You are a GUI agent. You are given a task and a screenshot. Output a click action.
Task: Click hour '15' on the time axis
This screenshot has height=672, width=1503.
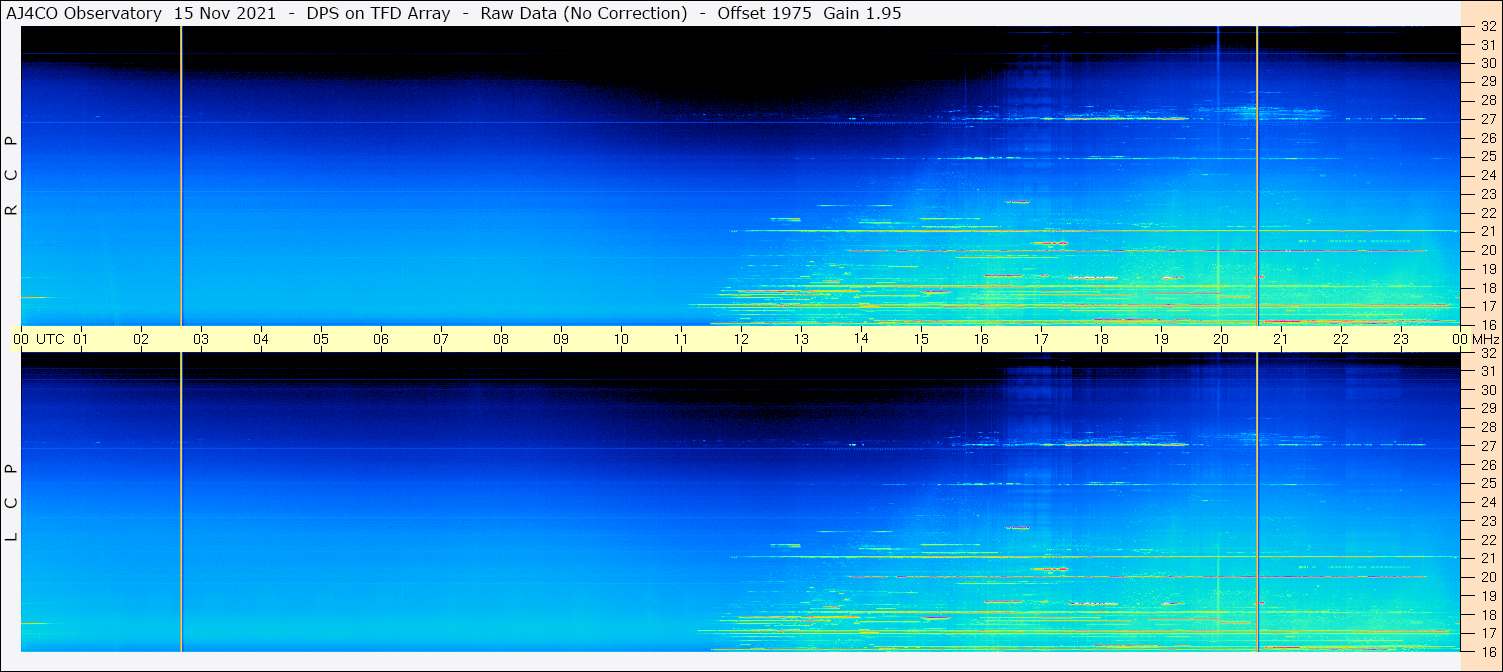click(x=921, y=339)
